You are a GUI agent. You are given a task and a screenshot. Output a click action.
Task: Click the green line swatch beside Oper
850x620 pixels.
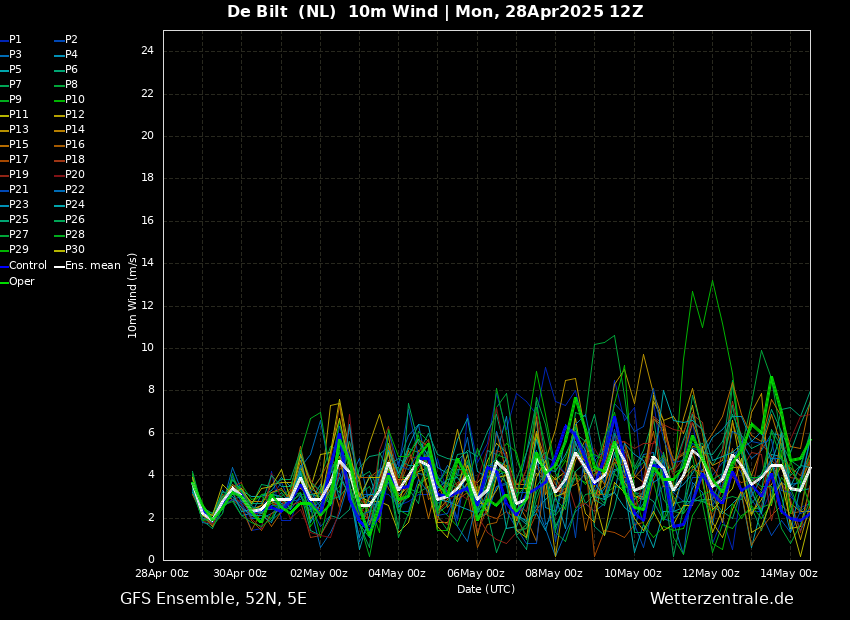4,282
